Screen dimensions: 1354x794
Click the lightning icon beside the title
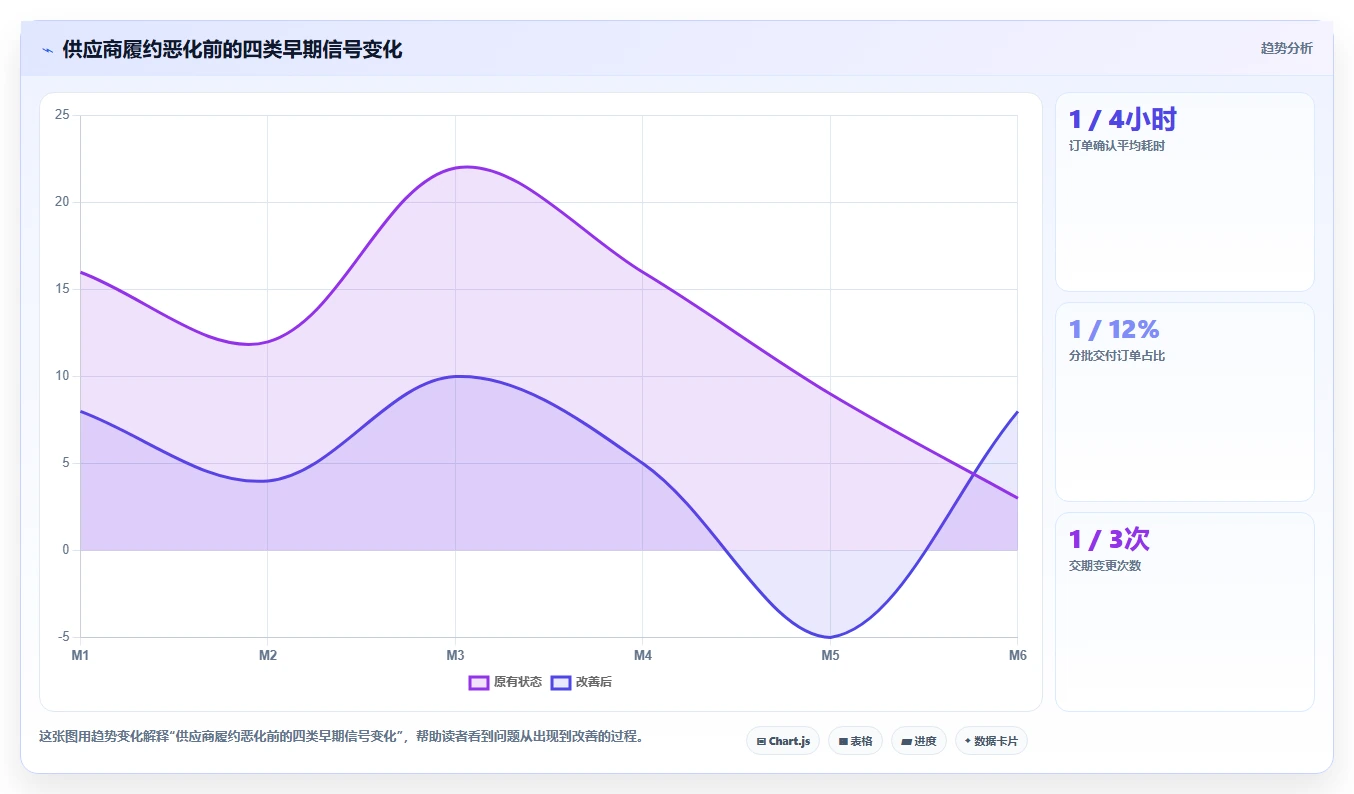(x=47, y=50)
